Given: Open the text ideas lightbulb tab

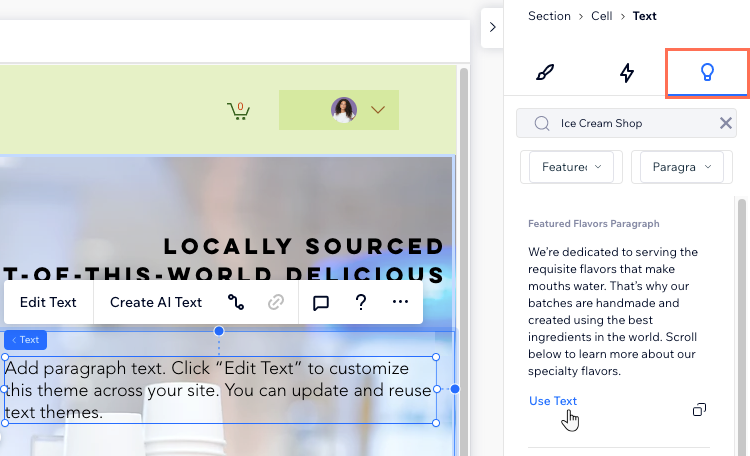Looking at the screenshot, I should 707,72.
